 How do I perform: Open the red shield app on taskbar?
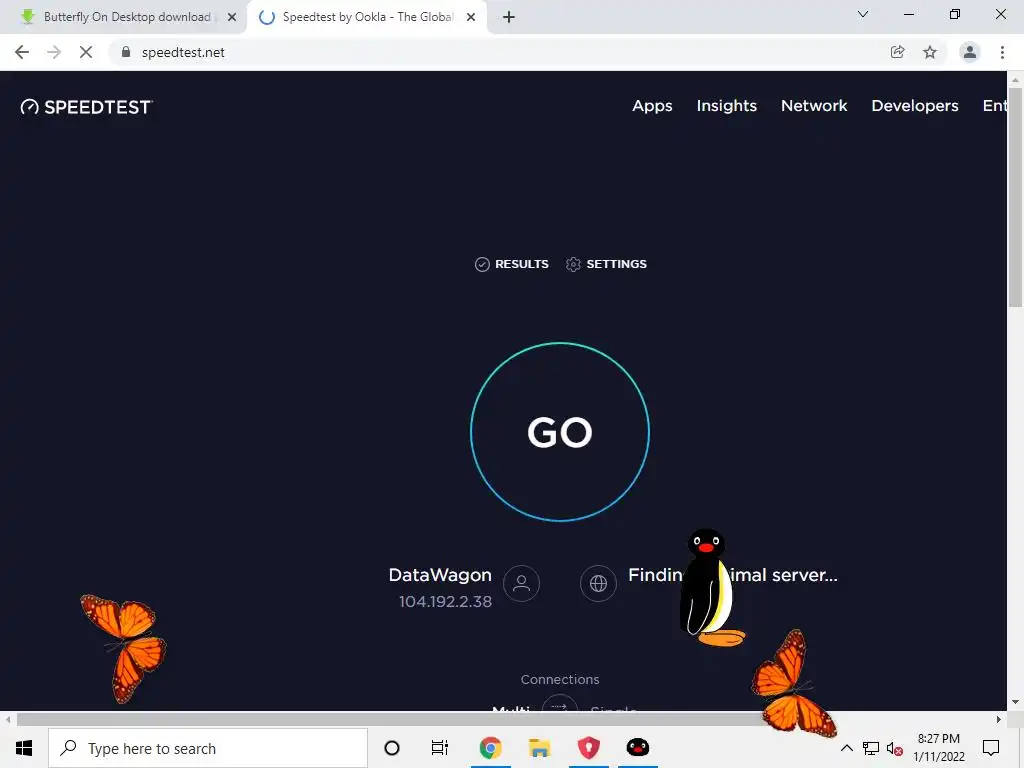(588, 748)
